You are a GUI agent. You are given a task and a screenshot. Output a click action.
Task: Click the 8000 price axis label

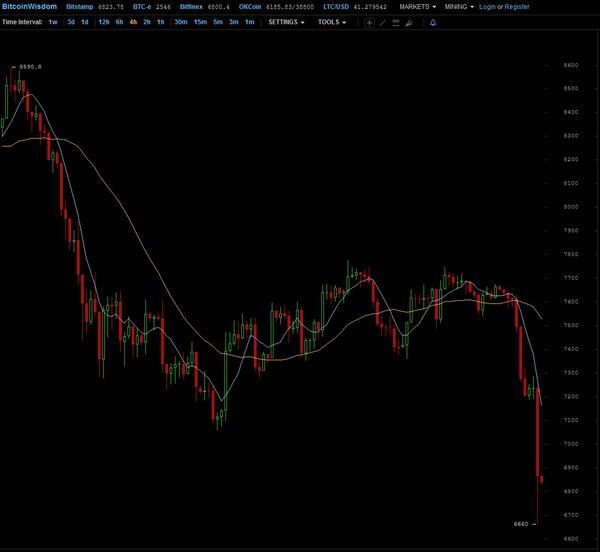point(571,207)
